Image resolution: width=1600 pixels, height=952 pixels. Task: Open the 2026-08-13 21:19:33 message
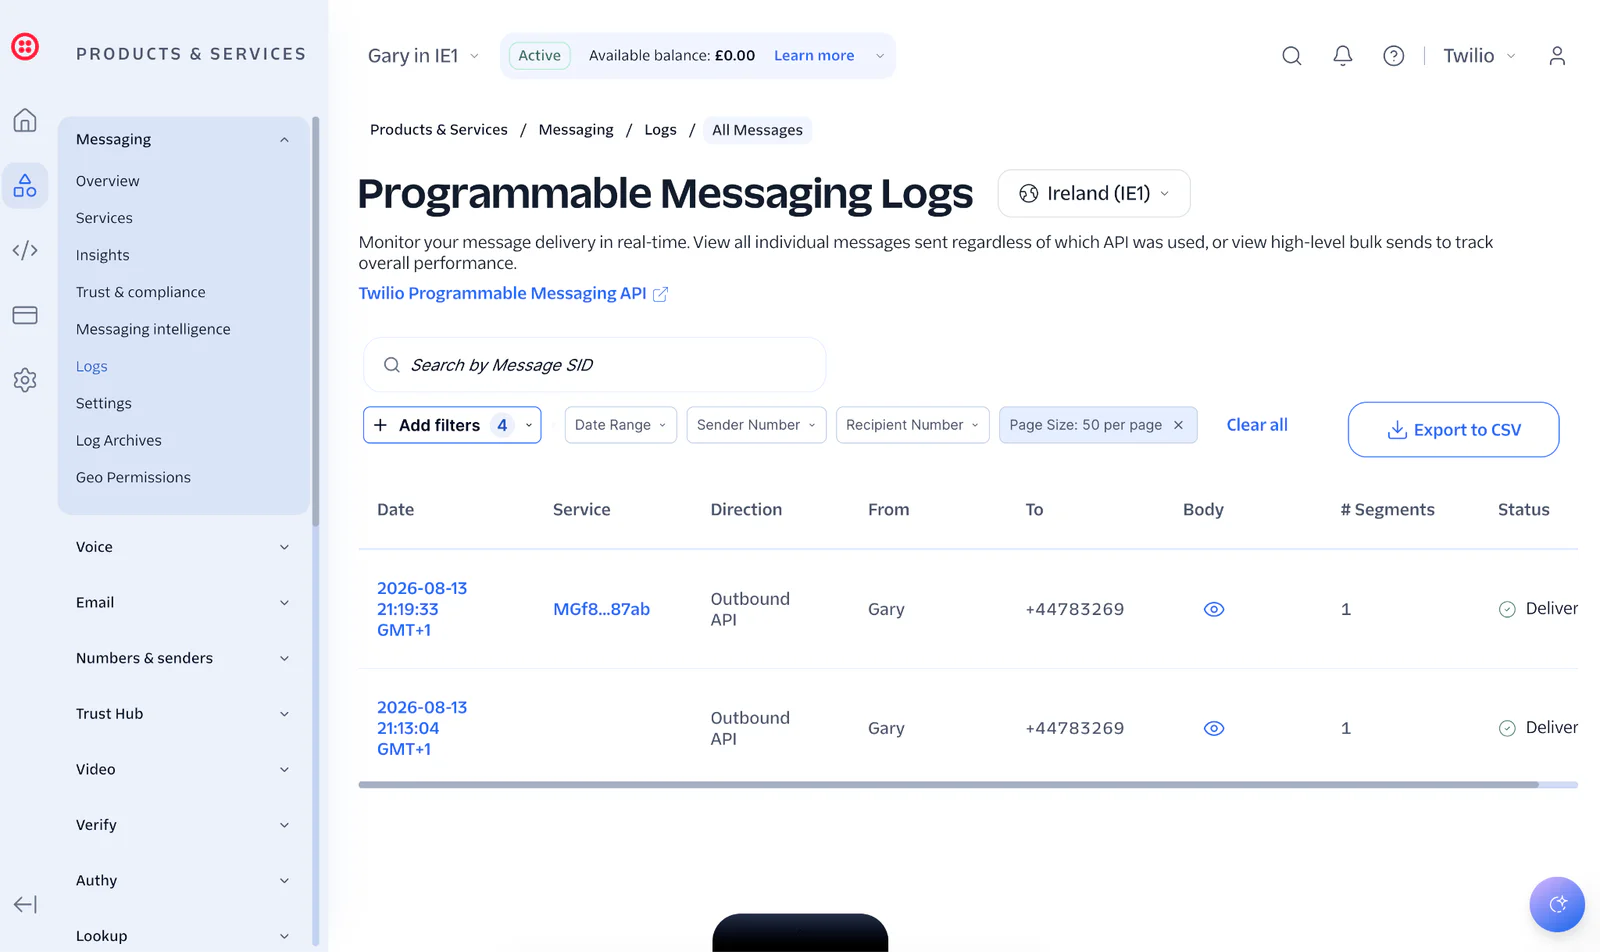[422, 609]
